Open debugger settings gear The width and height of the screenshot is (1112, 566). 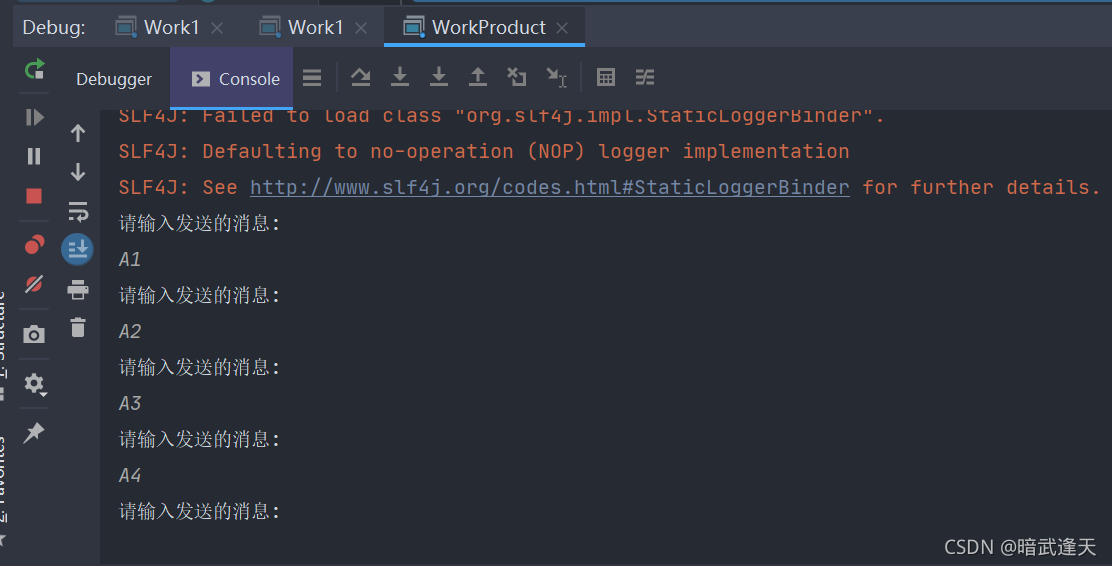click(x=34, y=384)
